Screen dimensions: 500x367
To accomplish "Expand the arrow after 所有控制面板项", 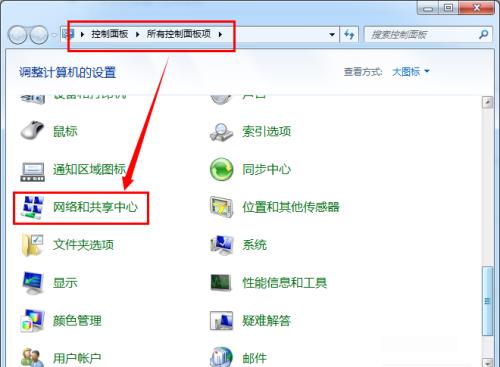I will 220,34.
